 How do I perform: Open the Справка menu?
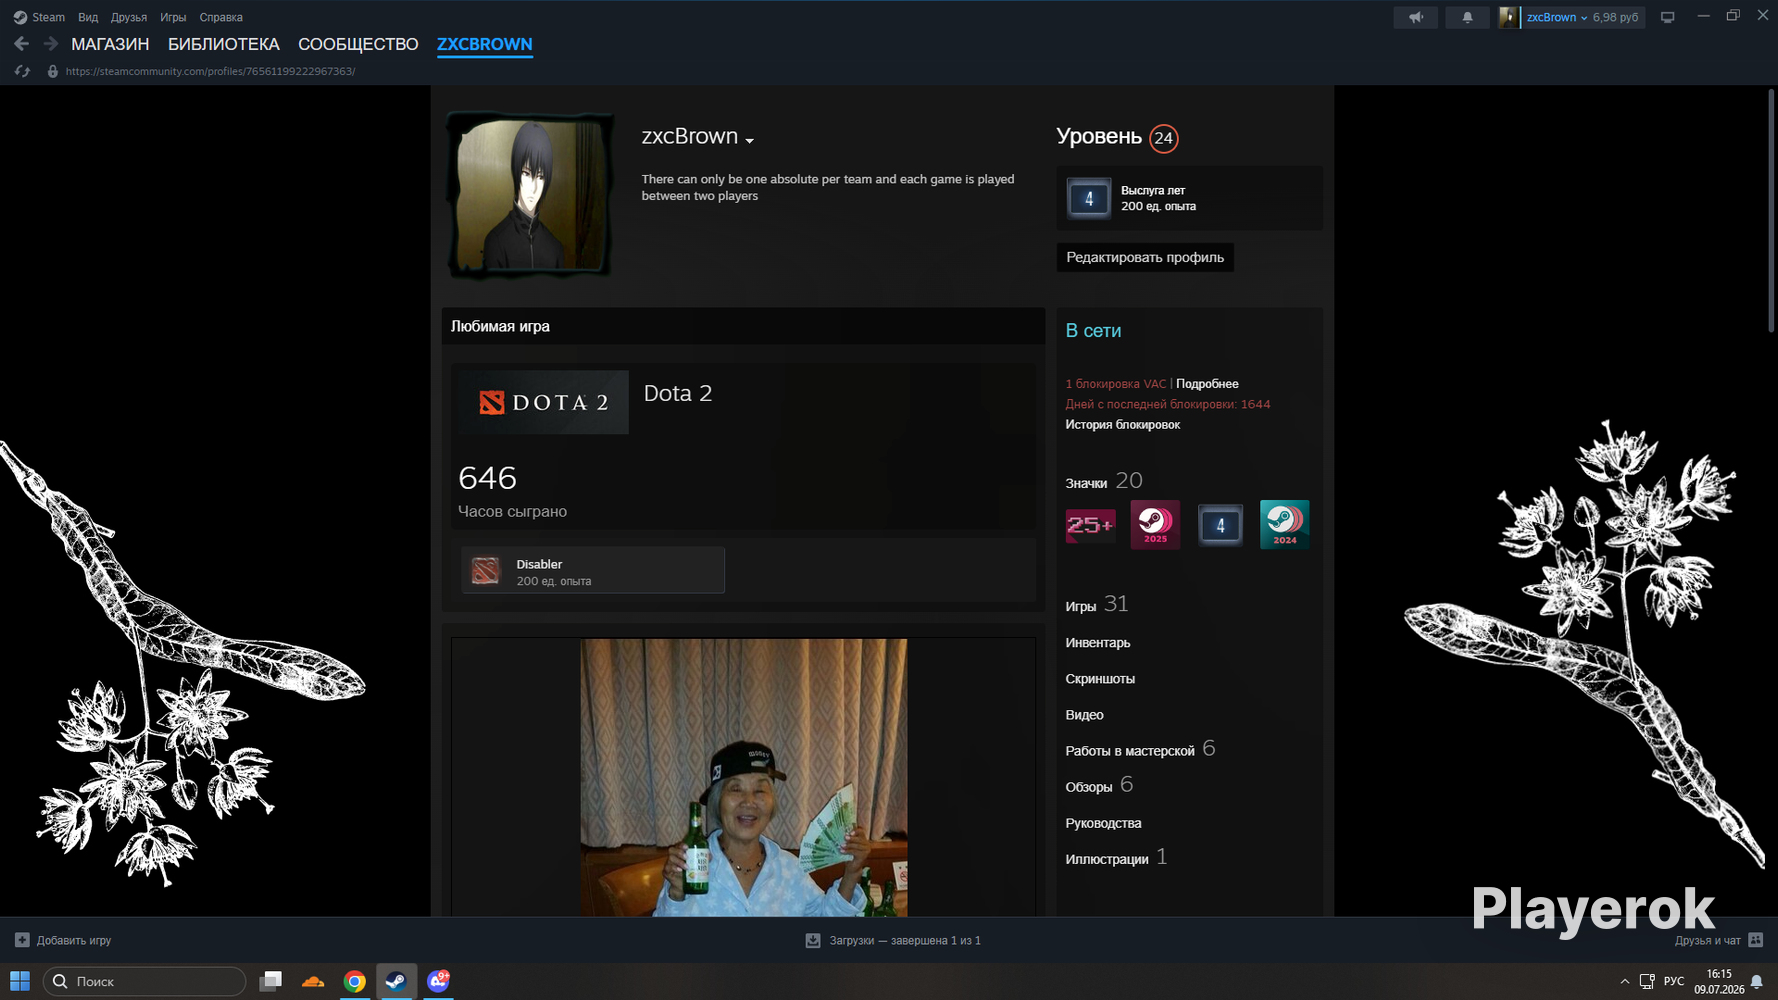[221, 17]
